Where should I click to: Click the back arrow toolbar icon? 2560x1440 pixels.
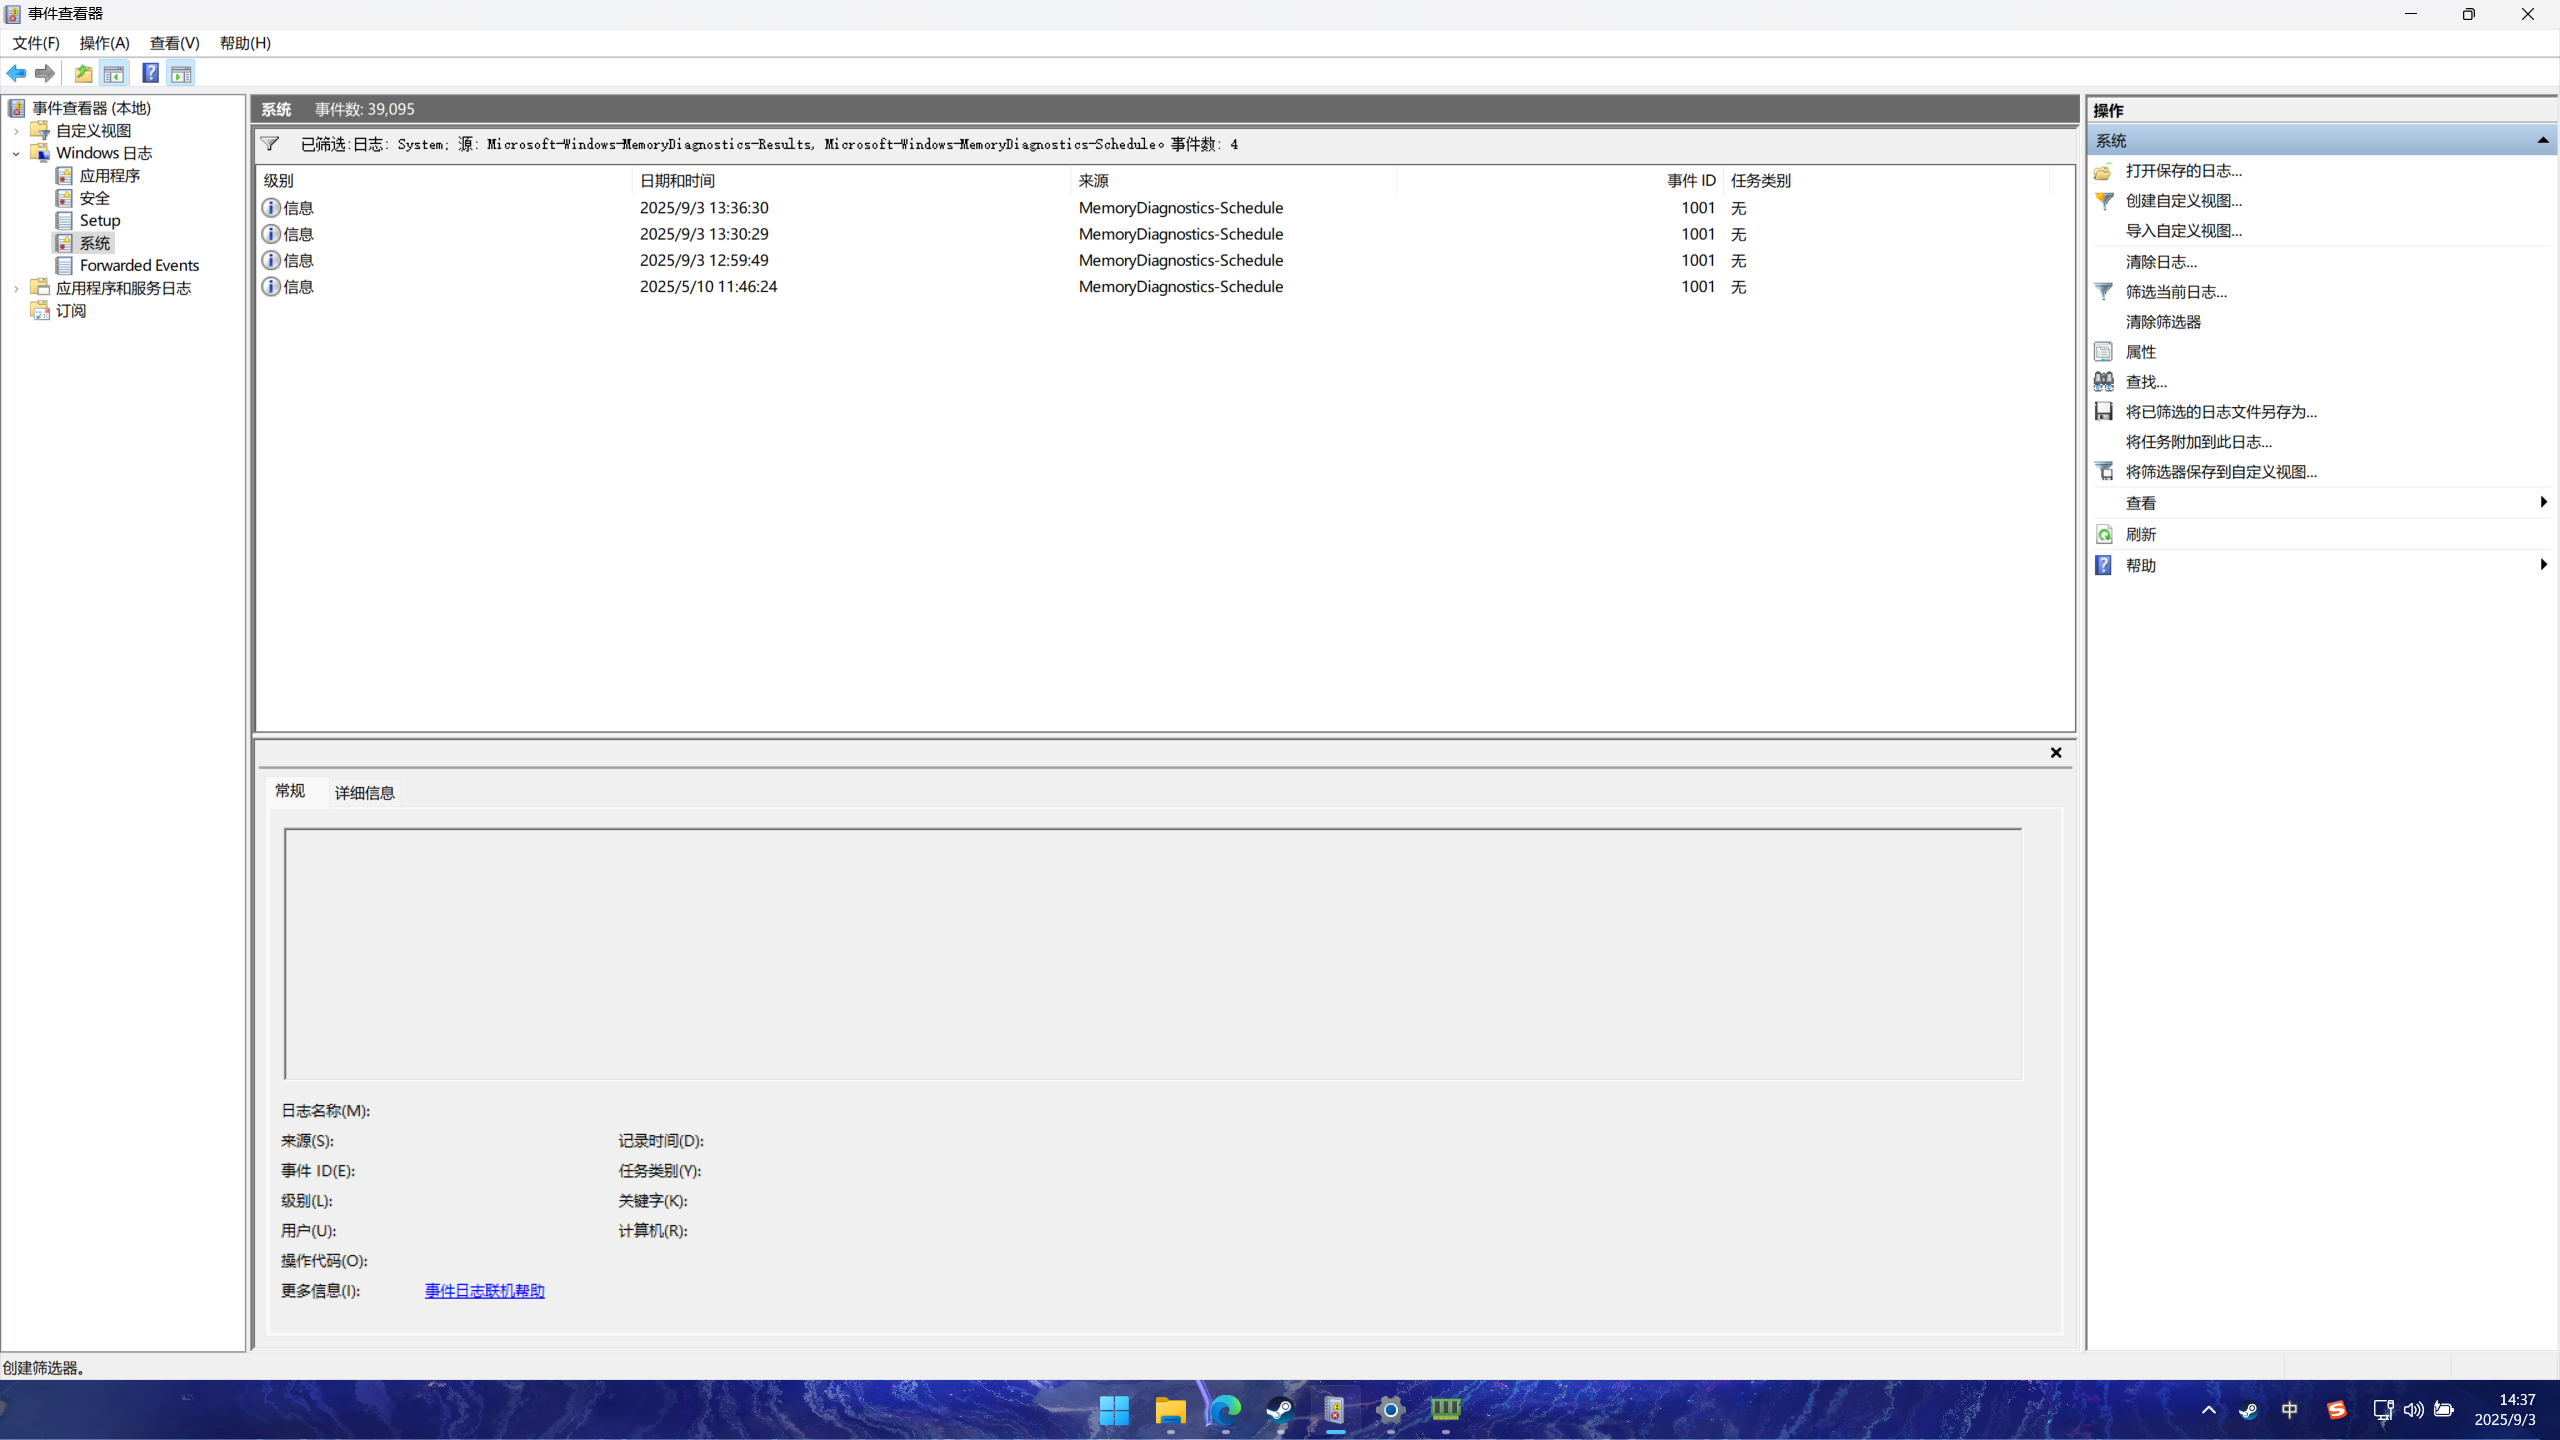(x=16, y=73)
